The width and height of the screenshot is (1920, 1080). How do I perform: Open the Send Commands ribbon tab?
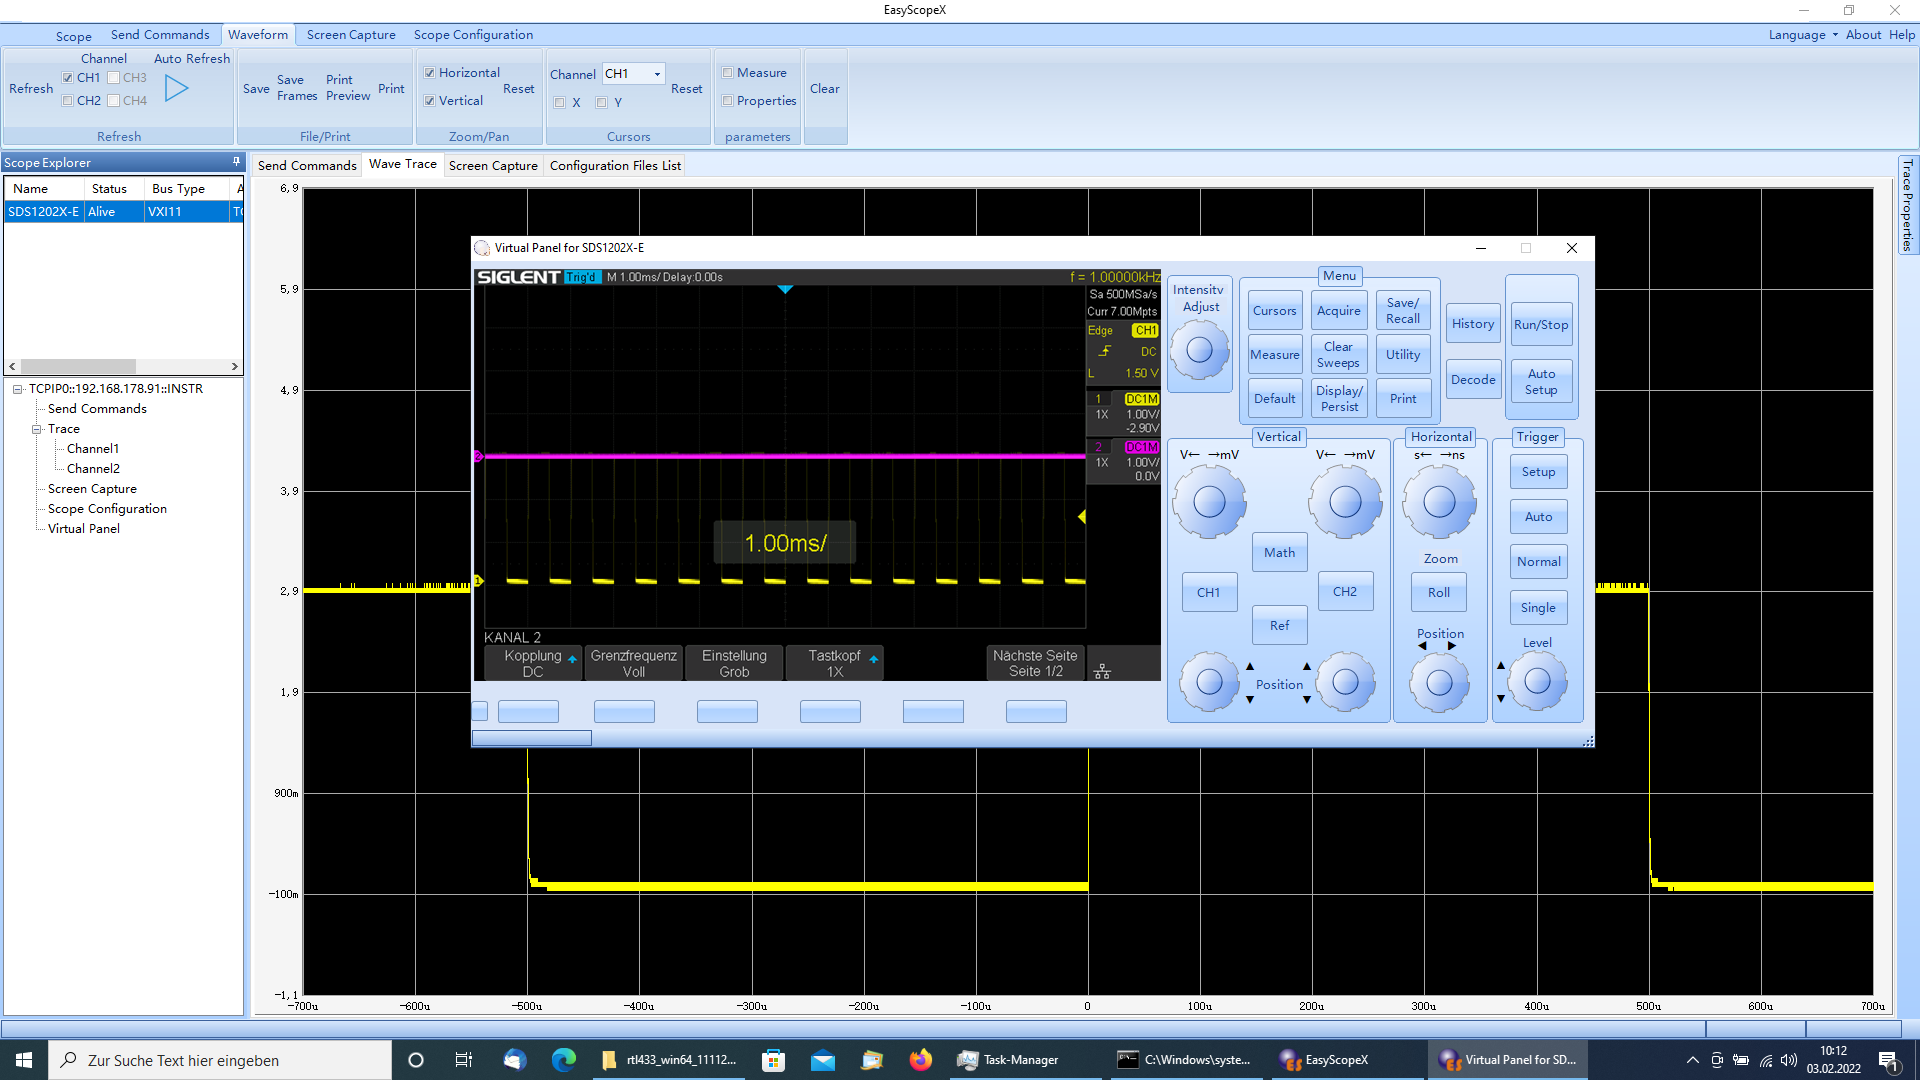point(160,35)
